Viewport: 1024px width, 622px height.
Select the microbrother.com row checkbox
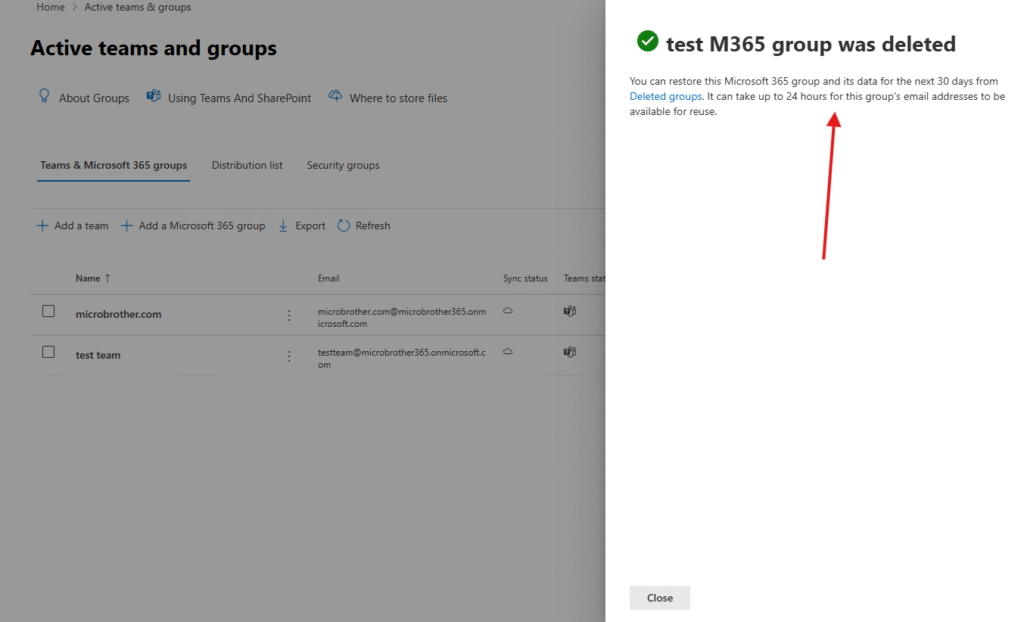pyautogui.click(x=48, y=312)
